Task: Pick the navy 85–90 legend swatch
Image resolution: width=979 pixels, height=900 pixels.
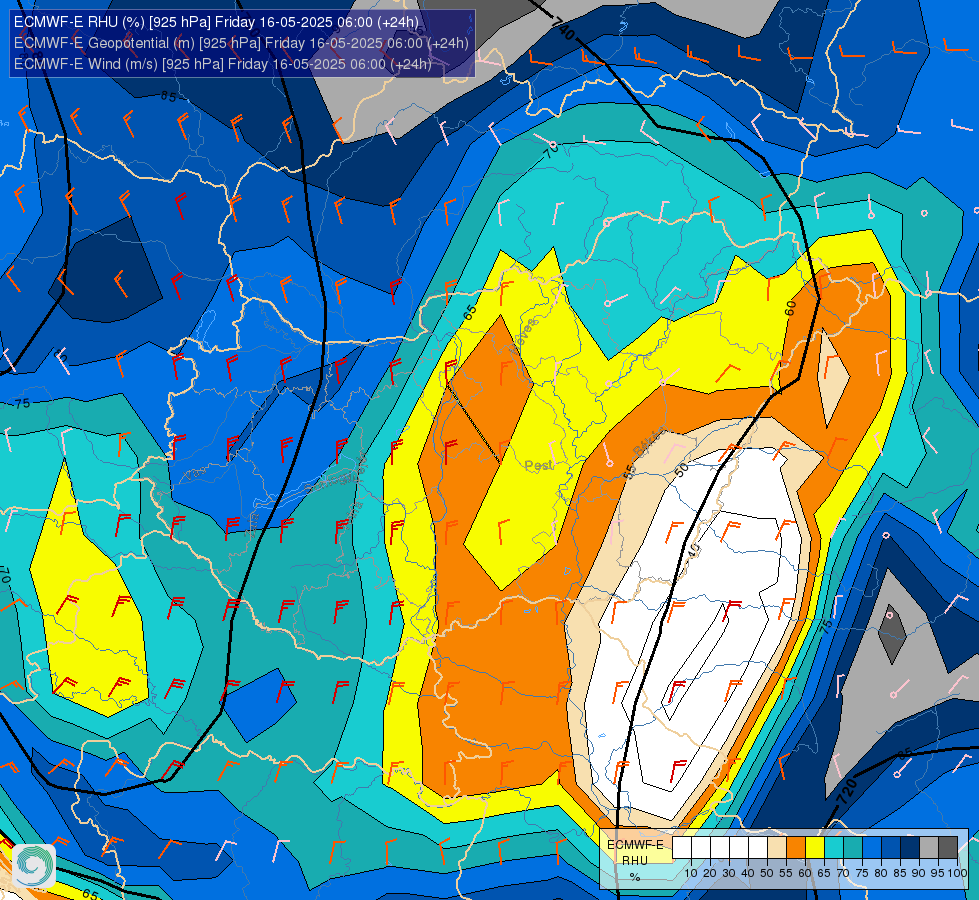Action: pyautogui.click(x=910, y=847)
